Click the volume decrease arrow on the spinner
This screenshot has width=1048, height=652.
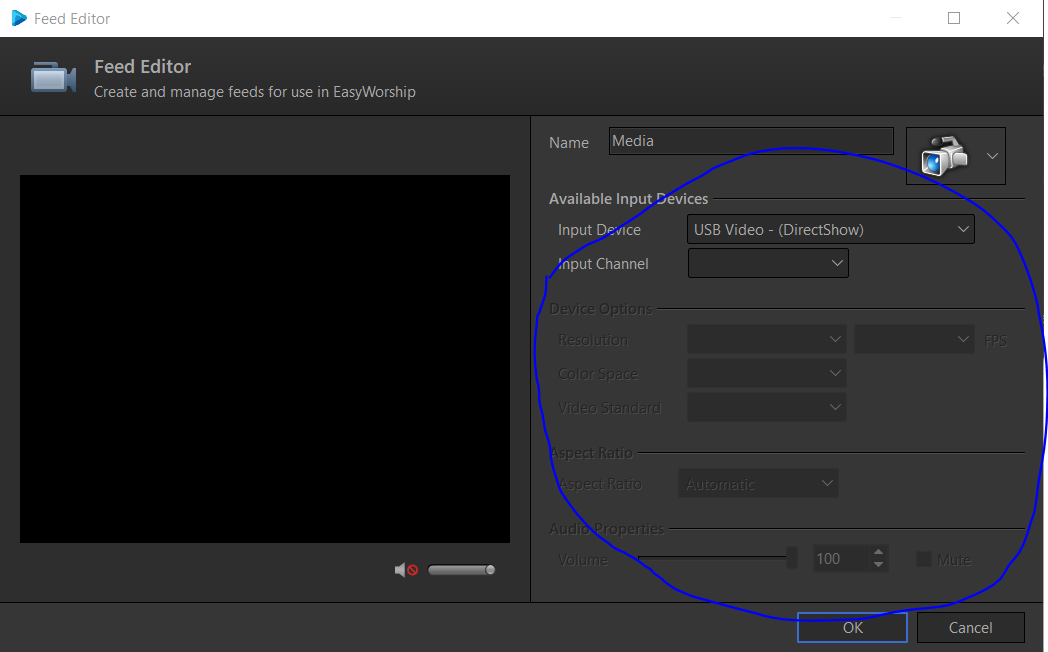(x=878, y=563)
